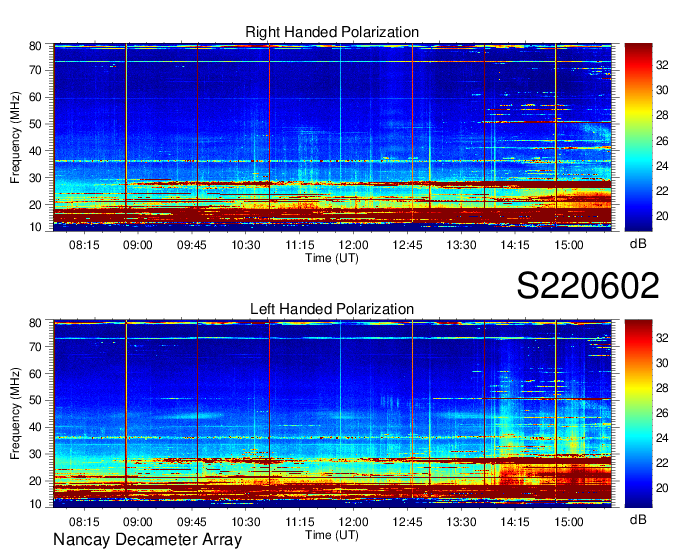This screenshot has width=680, height=552.
Task: Click the "Frequency (MHz)" label of the Left Handed plot
Action: (15, 414)
